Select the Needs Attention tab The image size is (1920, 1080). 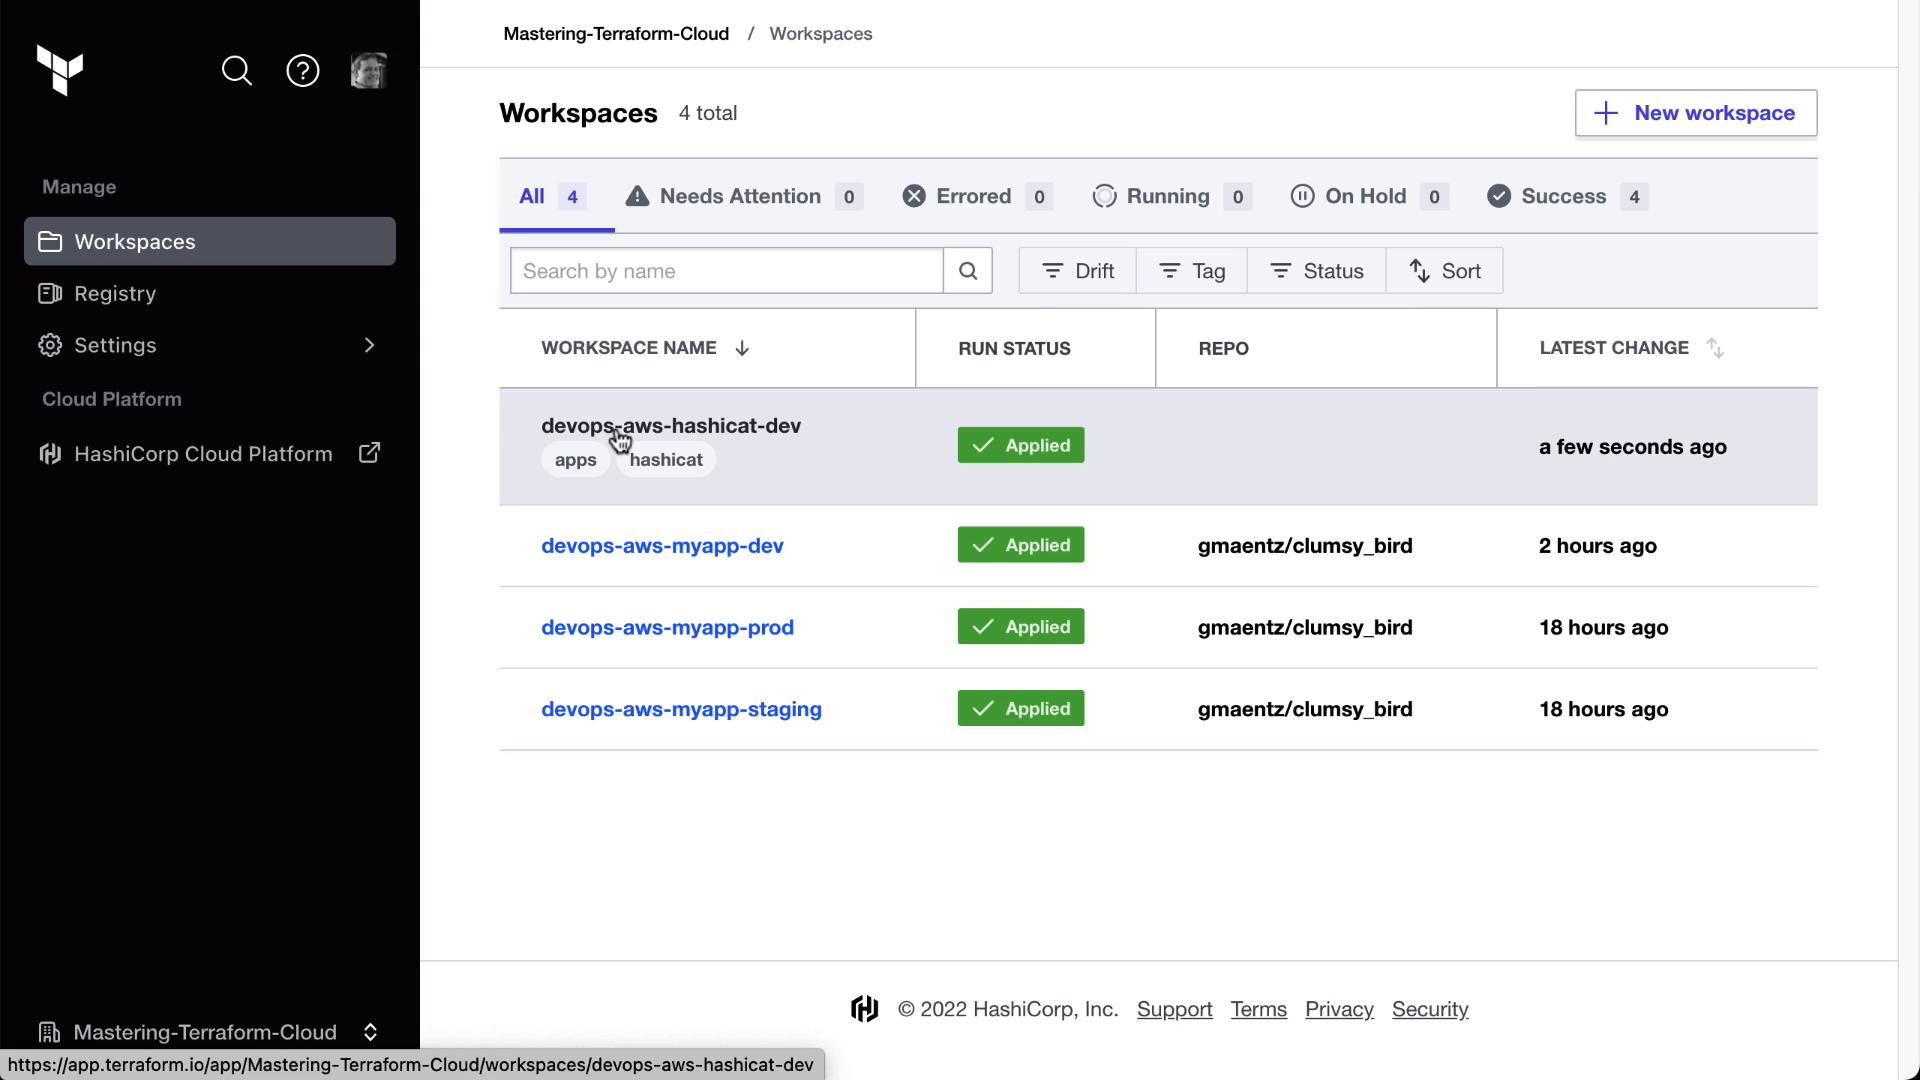pos(744,196)
